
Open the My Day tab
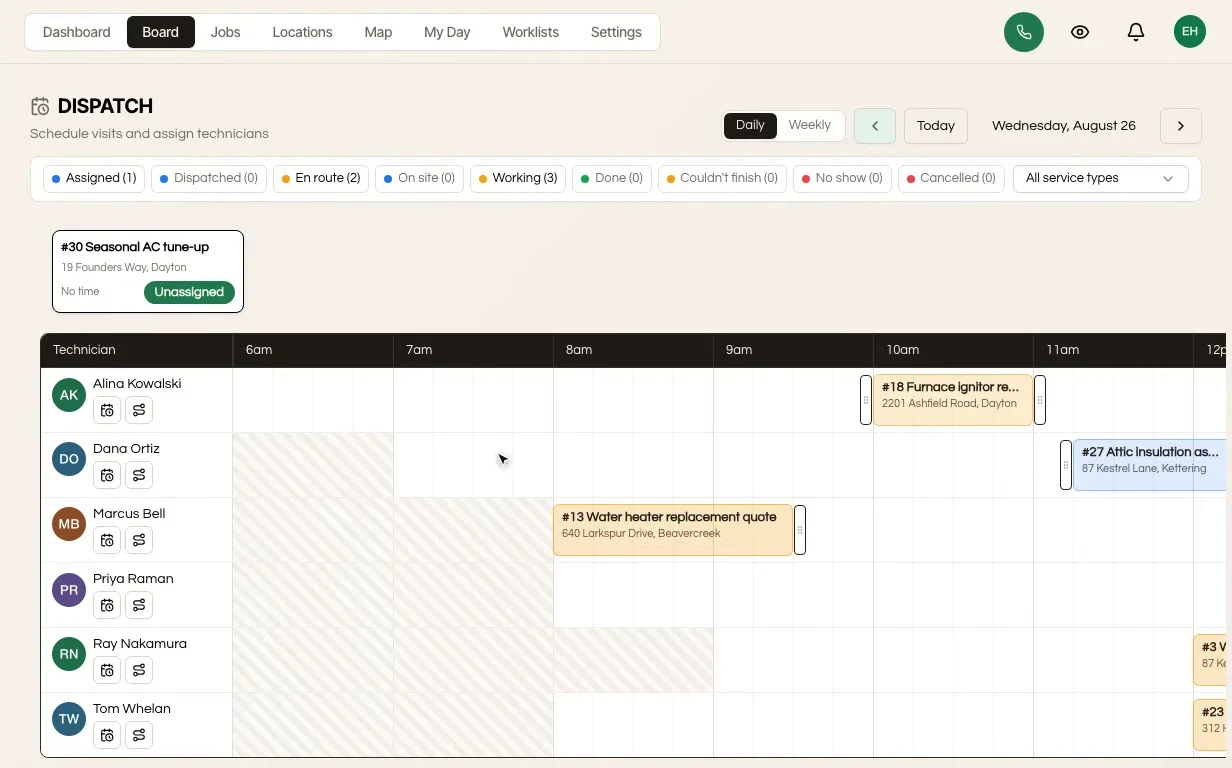coord(447,32)
